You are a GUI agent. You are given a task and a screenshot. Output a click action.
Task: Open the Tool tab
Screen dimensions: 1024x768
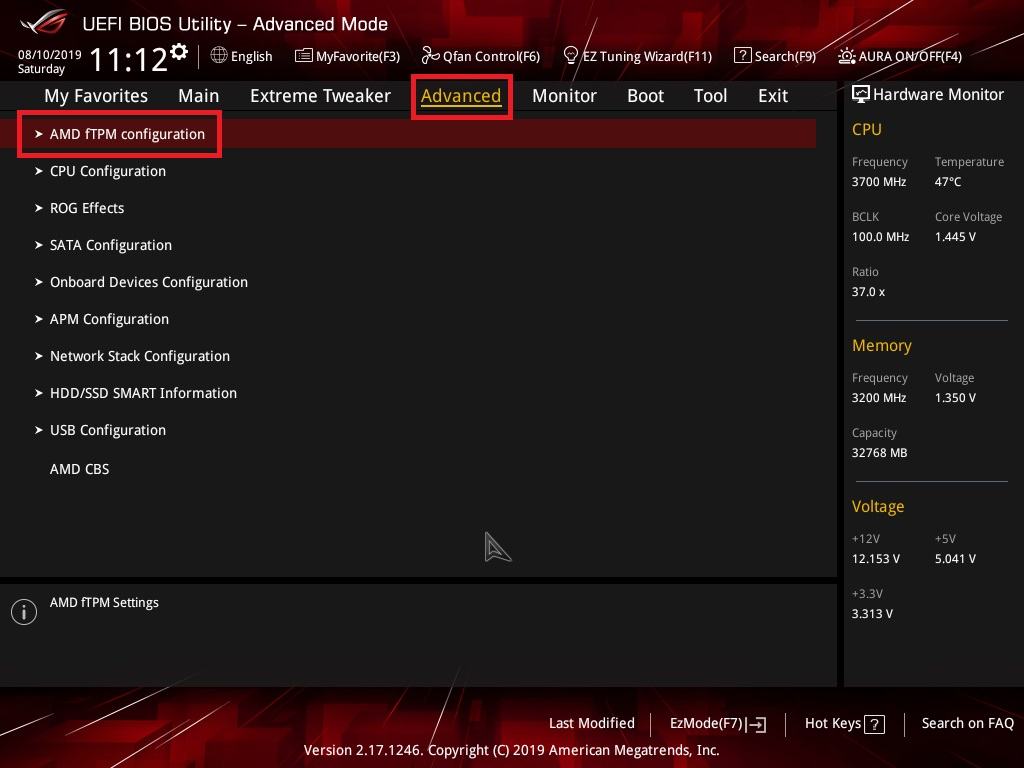point(711,96)
